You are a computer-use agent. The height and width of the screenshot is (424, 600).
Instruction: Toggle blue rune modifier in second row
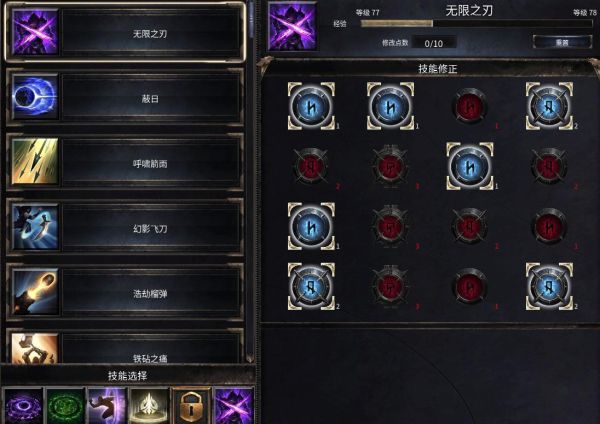click(470, 166)
